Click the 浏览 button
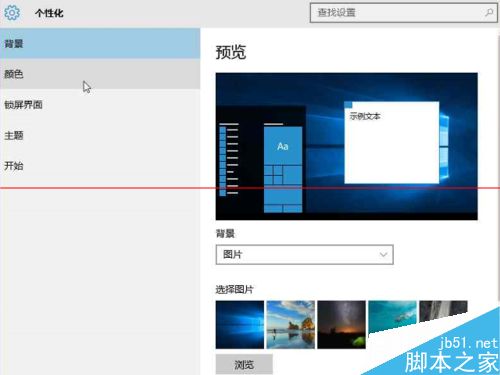Image resolution: width=500 pixels, height=375 pixels. pyautogui.click(x=244, y=365)
